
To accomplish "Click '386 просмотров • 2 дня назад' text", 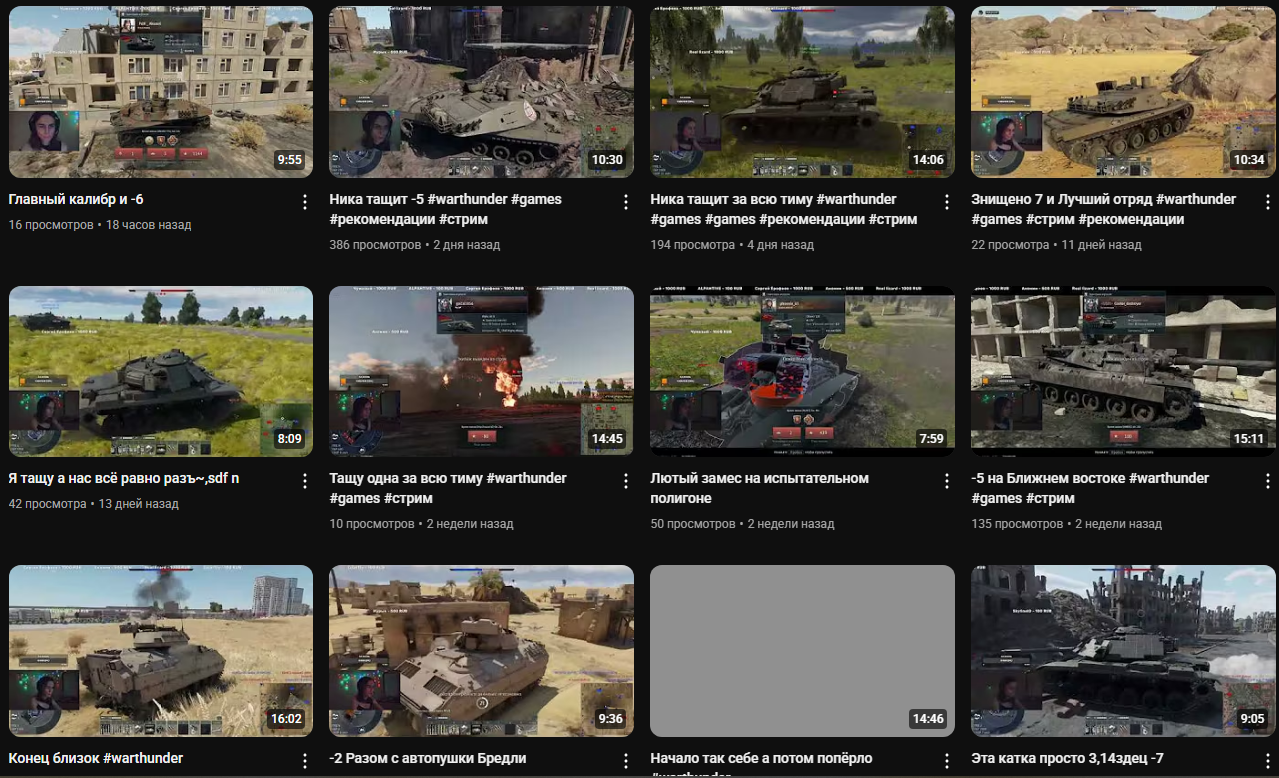I will (x=415, y=245).
